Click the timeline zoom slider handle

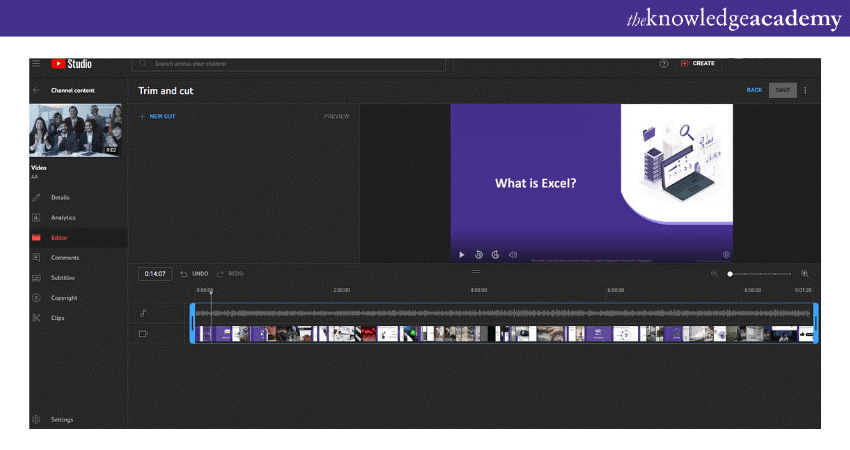click(730, 273)
